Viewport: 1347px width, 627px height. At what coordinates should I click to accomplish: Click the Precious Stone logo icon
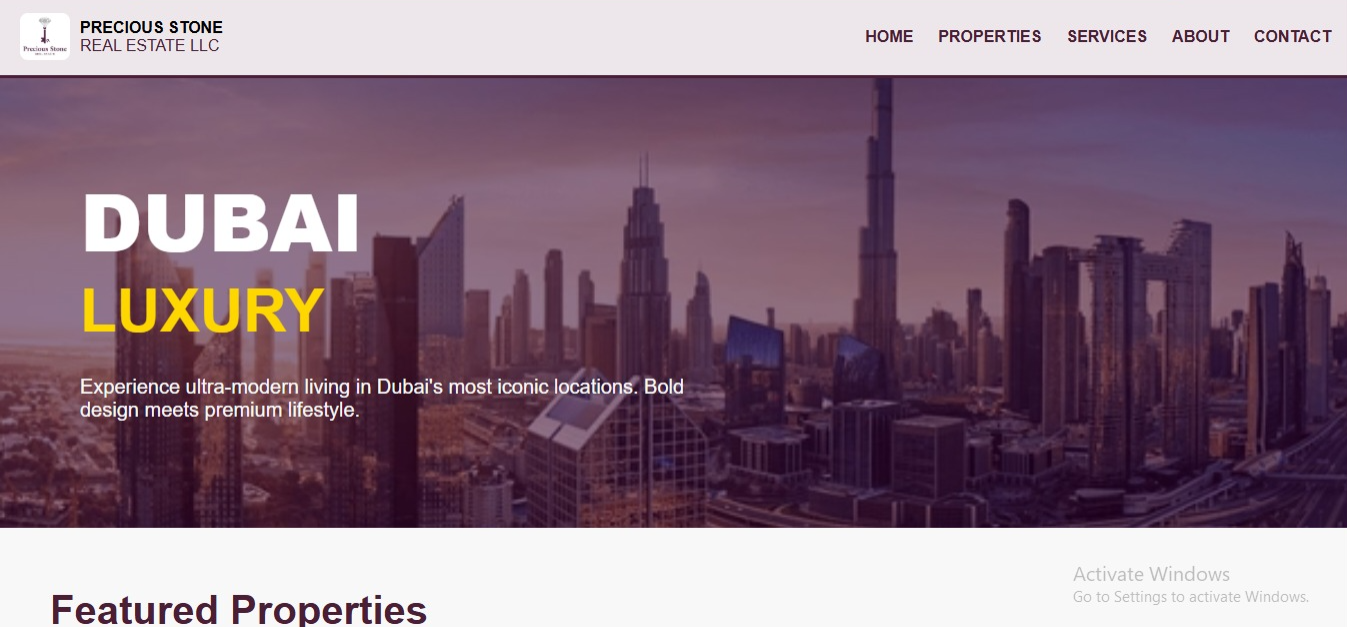(x=45, y=37)
